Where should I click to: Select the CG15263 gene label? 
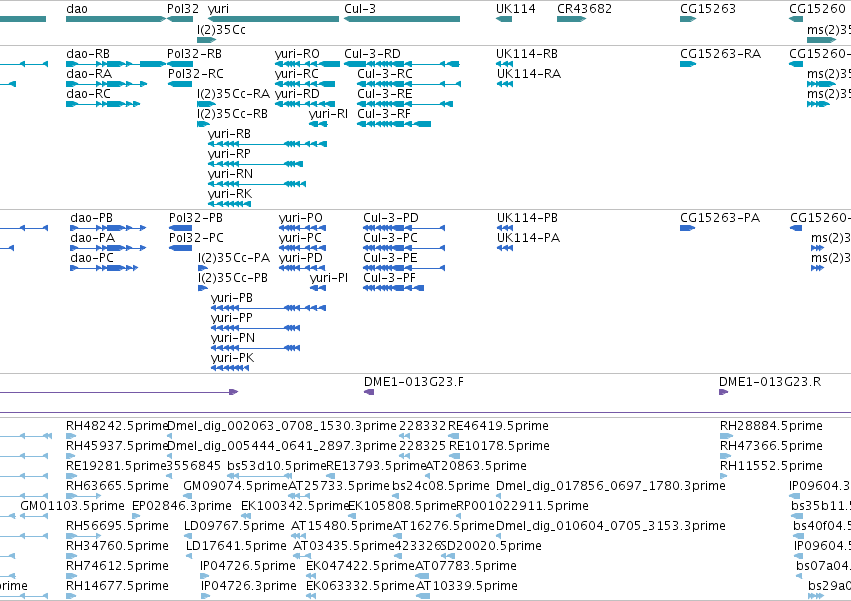[x=708, y=9]
